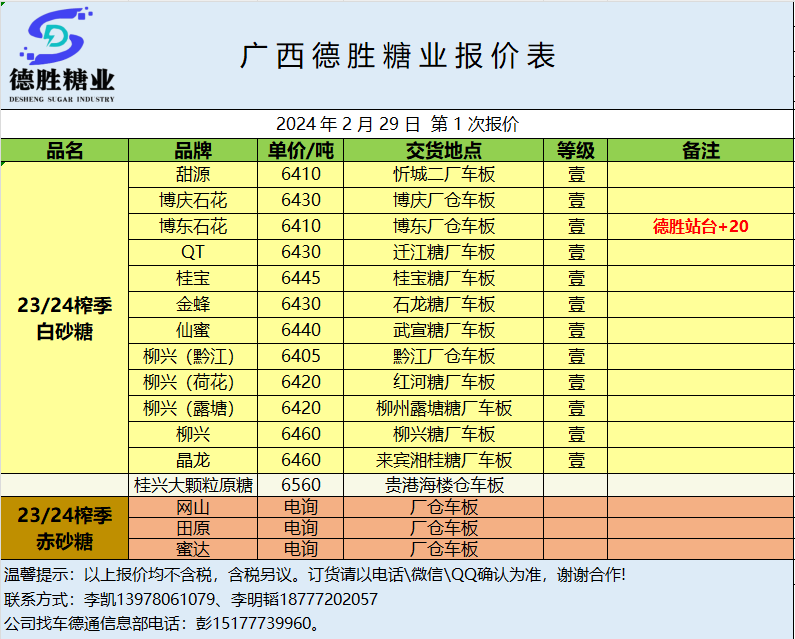Screen dimensions: 795x639
Task: Click the 备注 column header
Action: (x=700, y=151)
